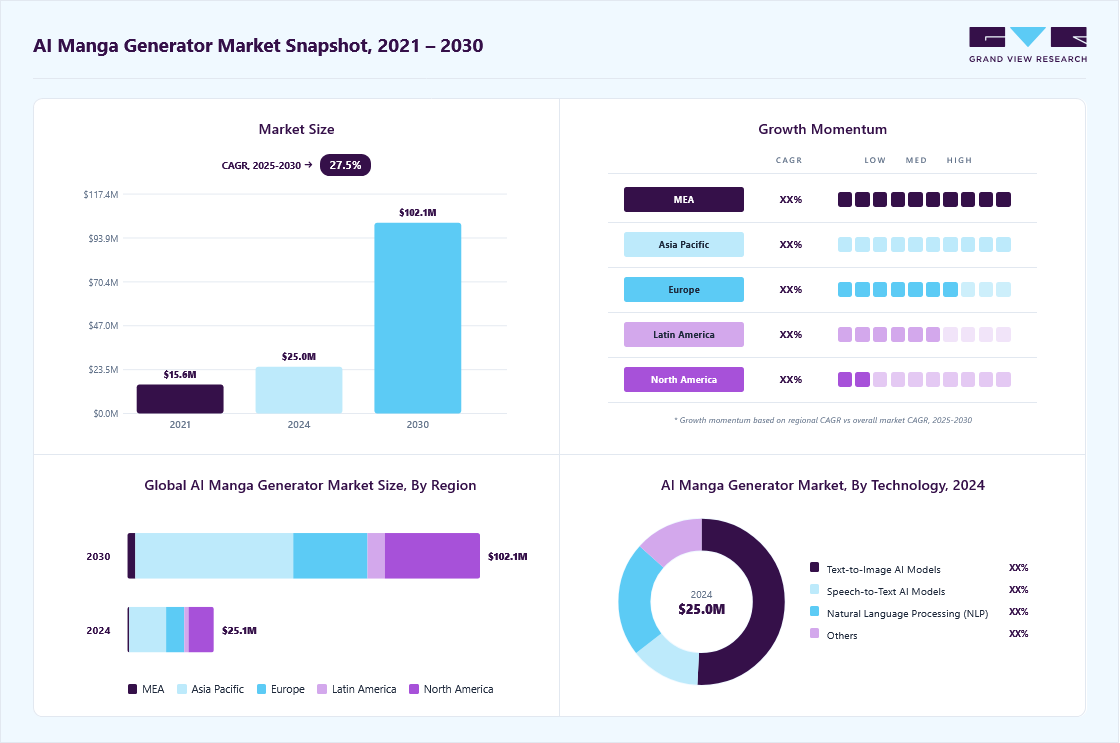1120x743 pixels.
Task: Click the XX% CAGR value for Latin America
Action: click(x=791, y=335)
